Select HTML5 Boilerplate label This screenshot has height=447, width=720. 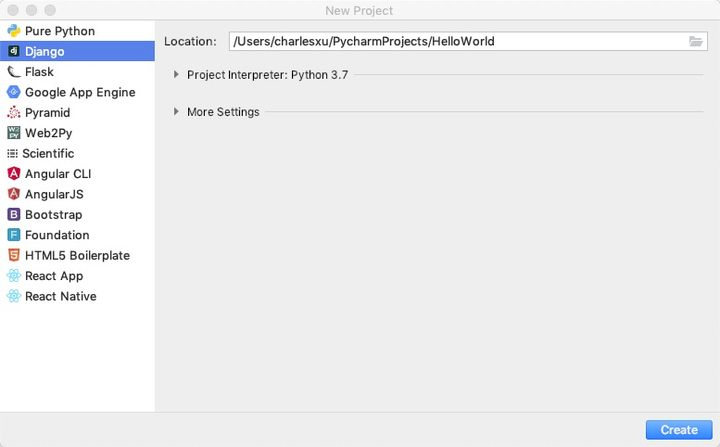pyautogui.click(x=78, y=255)
